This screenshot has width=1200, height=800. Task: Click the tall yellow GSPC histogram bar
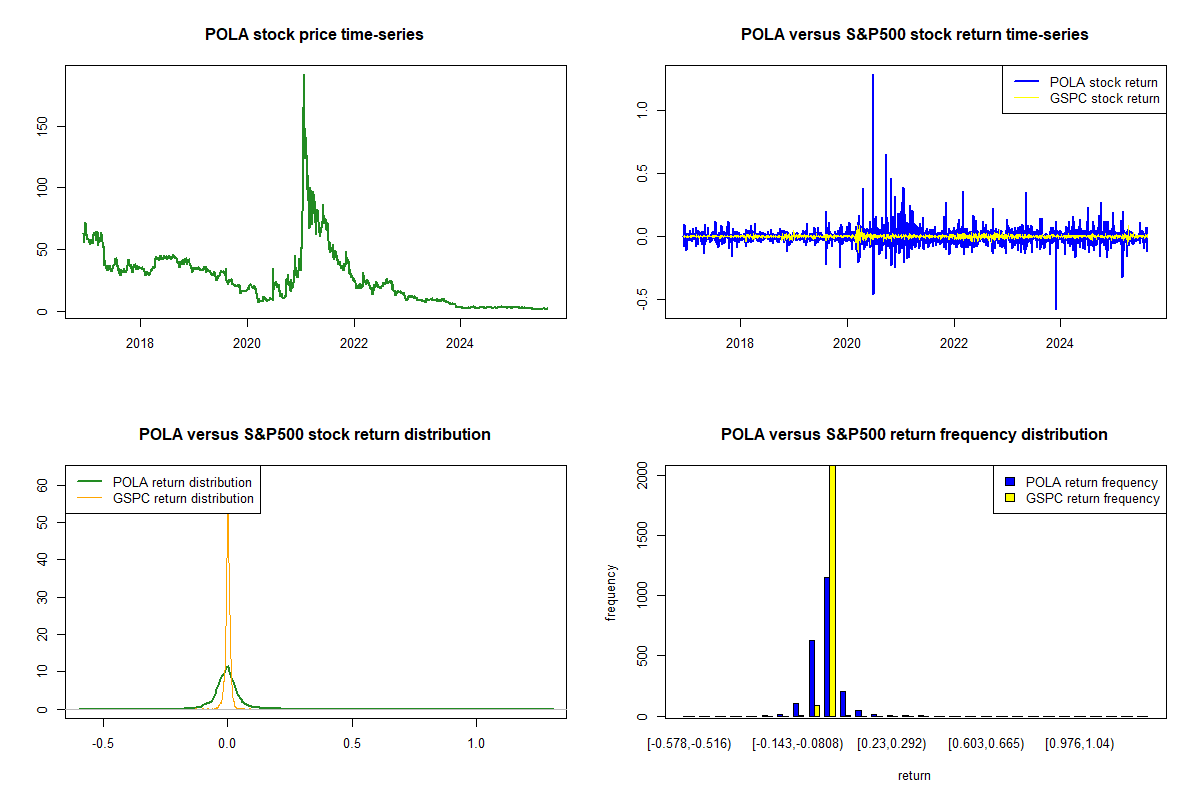pyautogui.click(x=833, y=590)
